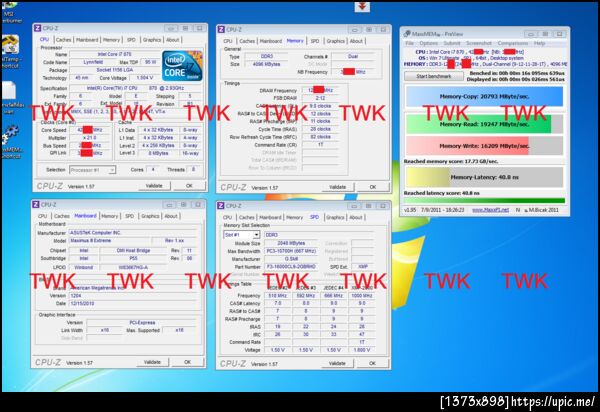Click OK in the Mainboard-tab CPU-Z window
600x412 pixels.
click(x=187, y=362)
